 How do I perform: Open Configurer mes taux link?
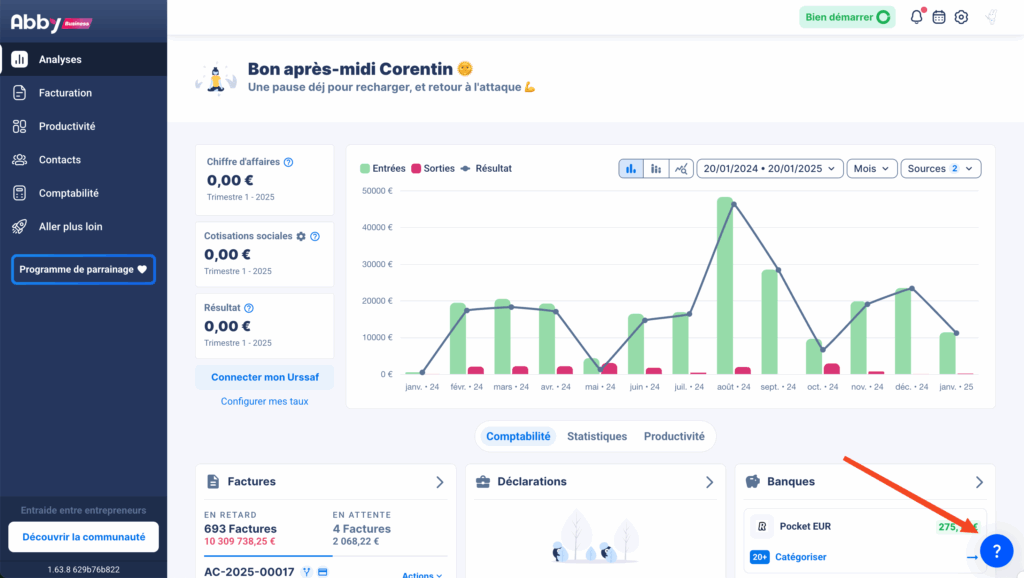[263, 400]
